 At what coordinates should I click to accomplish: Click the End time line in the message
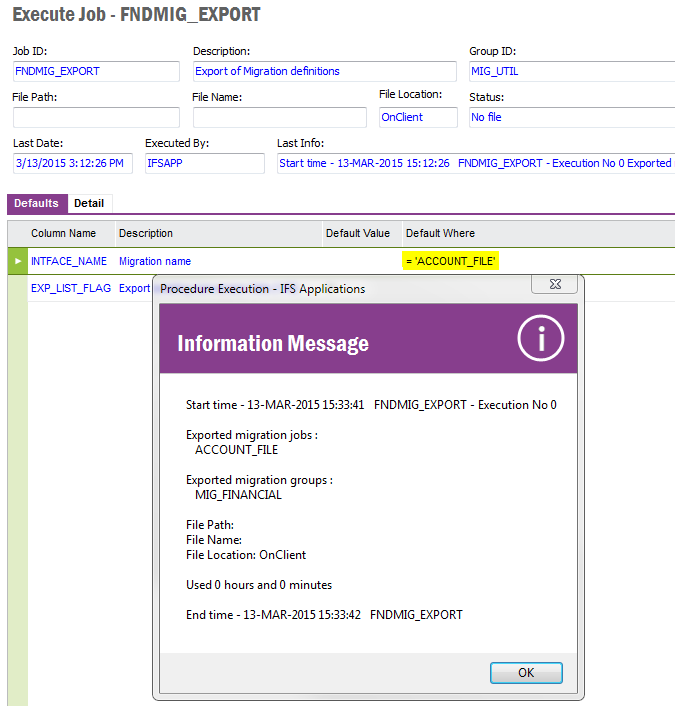pos(324,615)
